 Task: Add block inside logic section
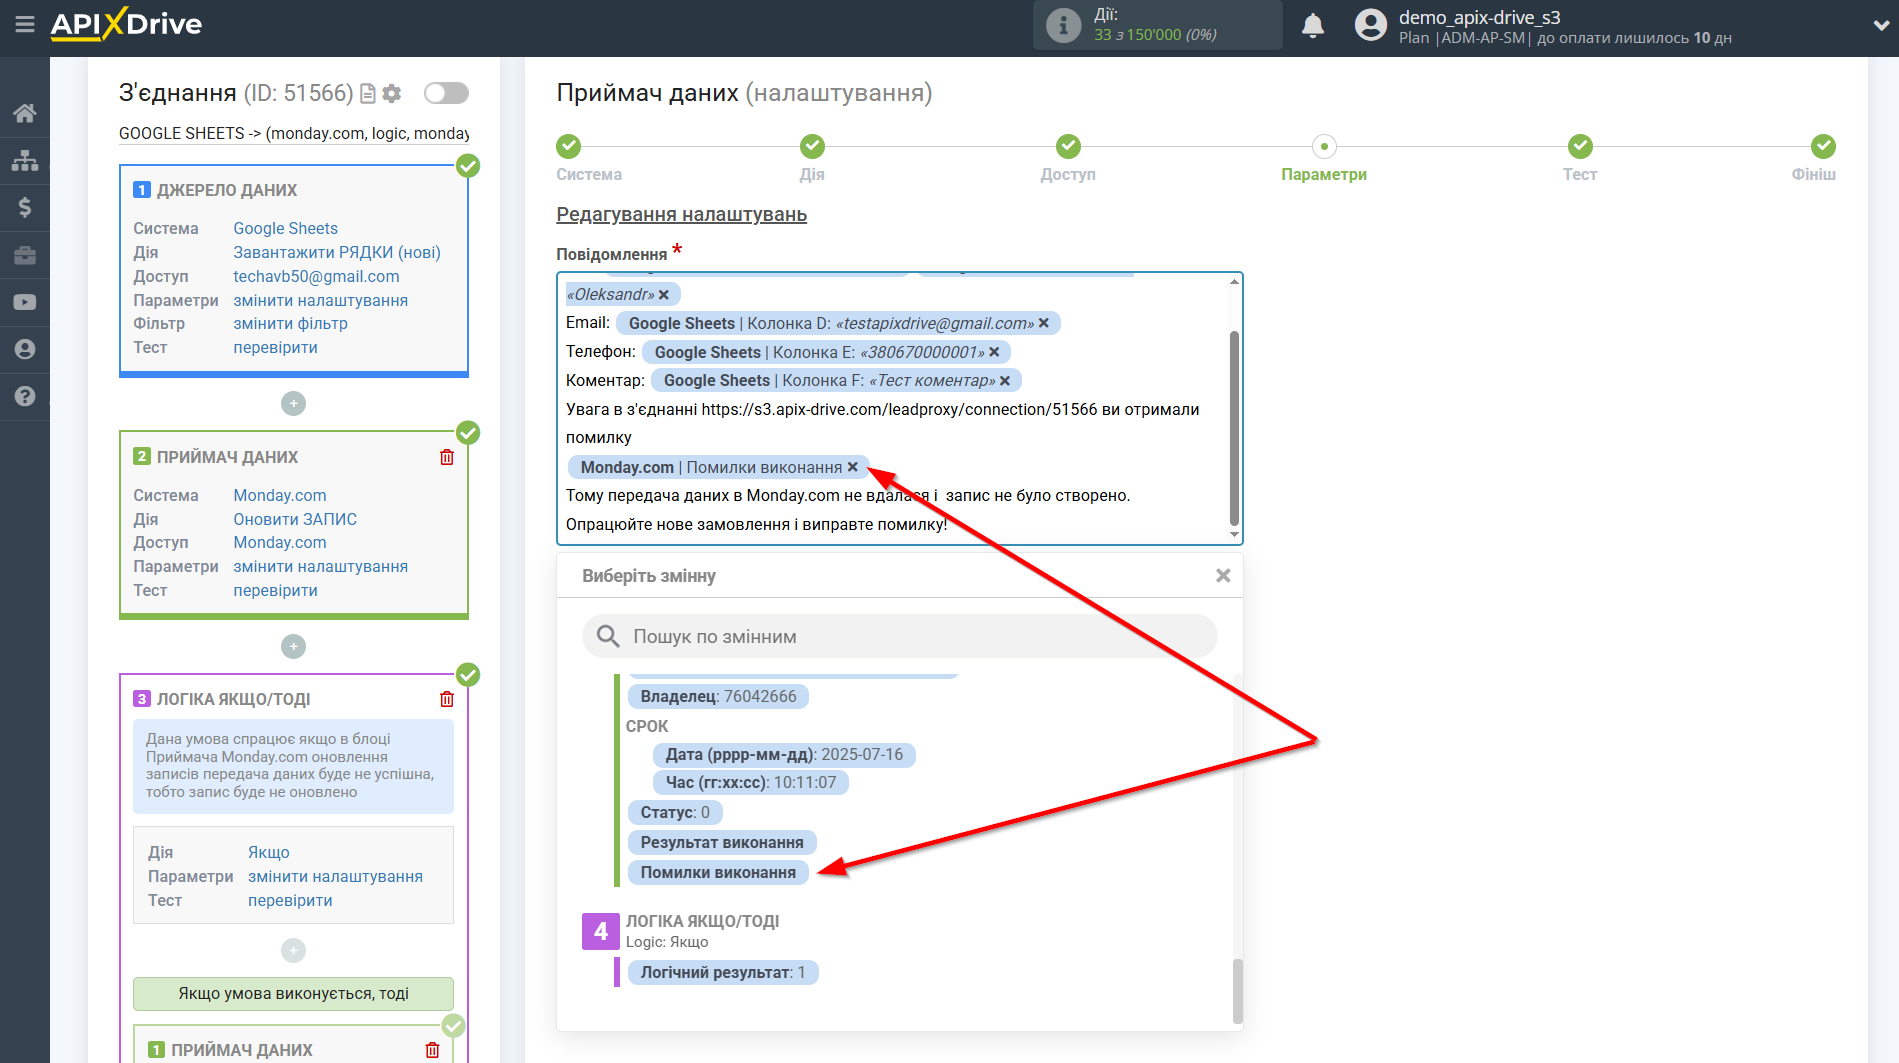click(293, 950)
